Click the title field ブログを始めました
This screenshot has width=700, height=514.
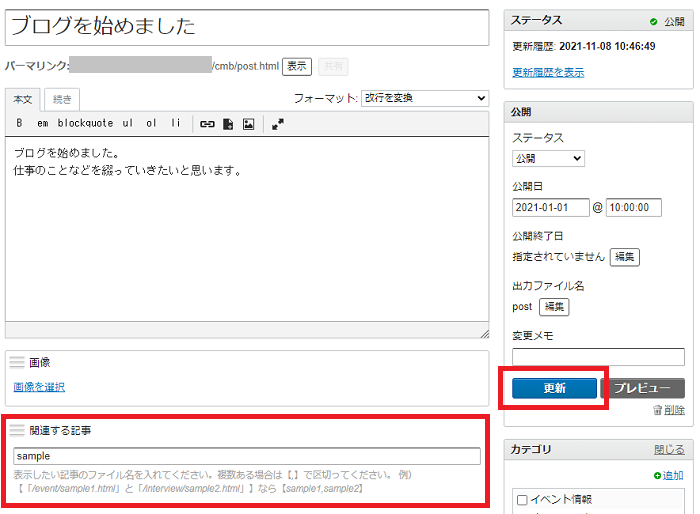click(247, 27)
